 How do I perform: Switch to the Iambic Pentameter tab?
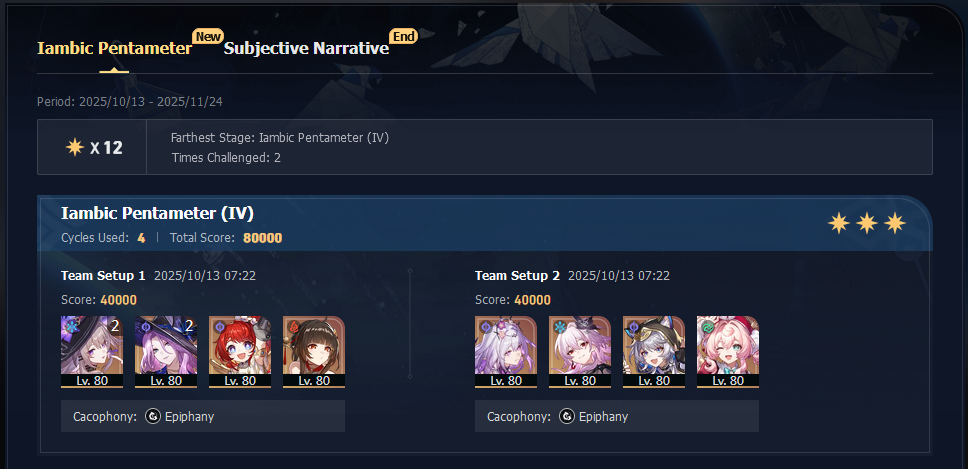pyautogui.click(x=115, y=49)
